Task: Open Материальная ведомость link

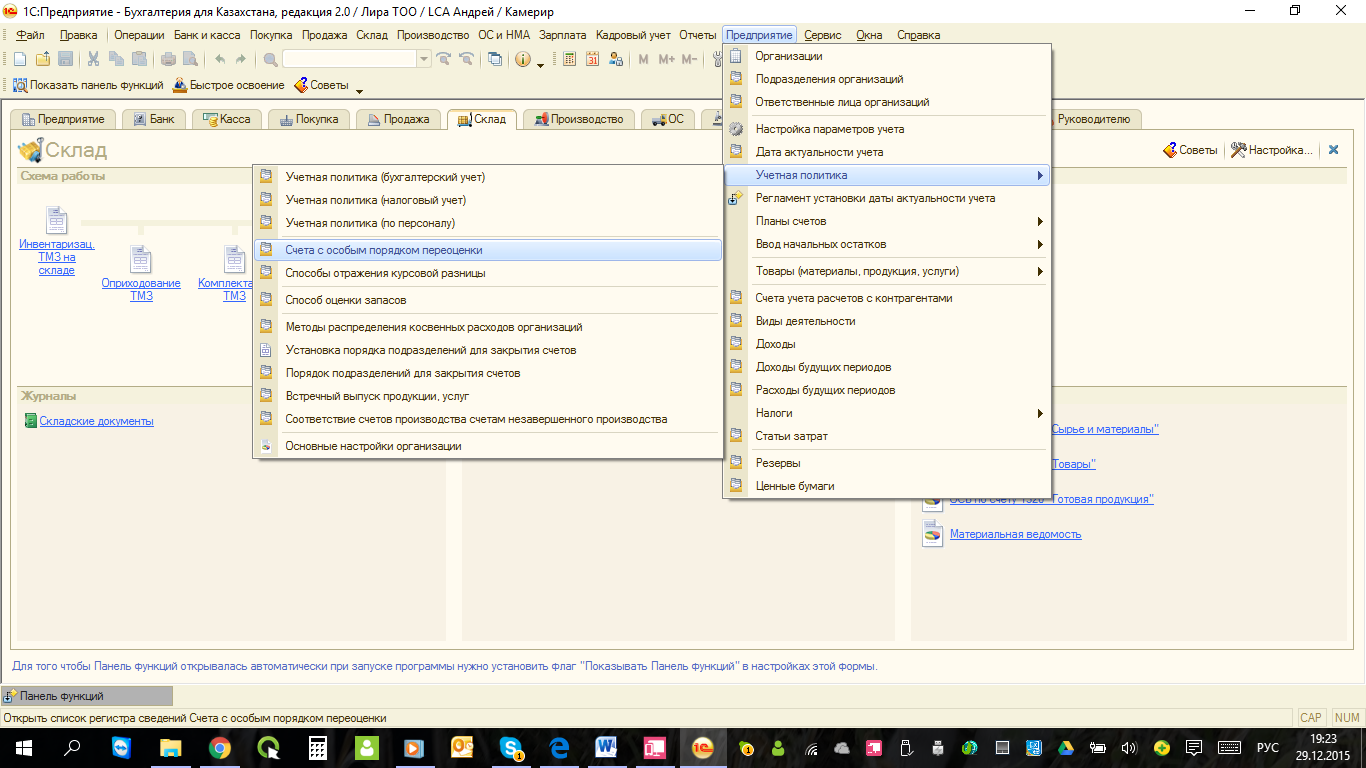Action: 1016,534
